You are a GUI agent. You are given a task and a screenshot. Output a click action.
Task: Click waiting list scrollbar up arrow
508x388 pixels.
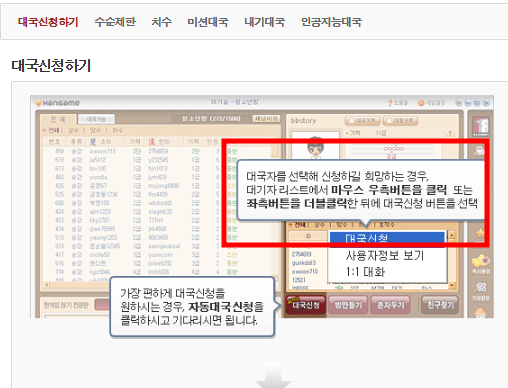(x=451, y=236)
